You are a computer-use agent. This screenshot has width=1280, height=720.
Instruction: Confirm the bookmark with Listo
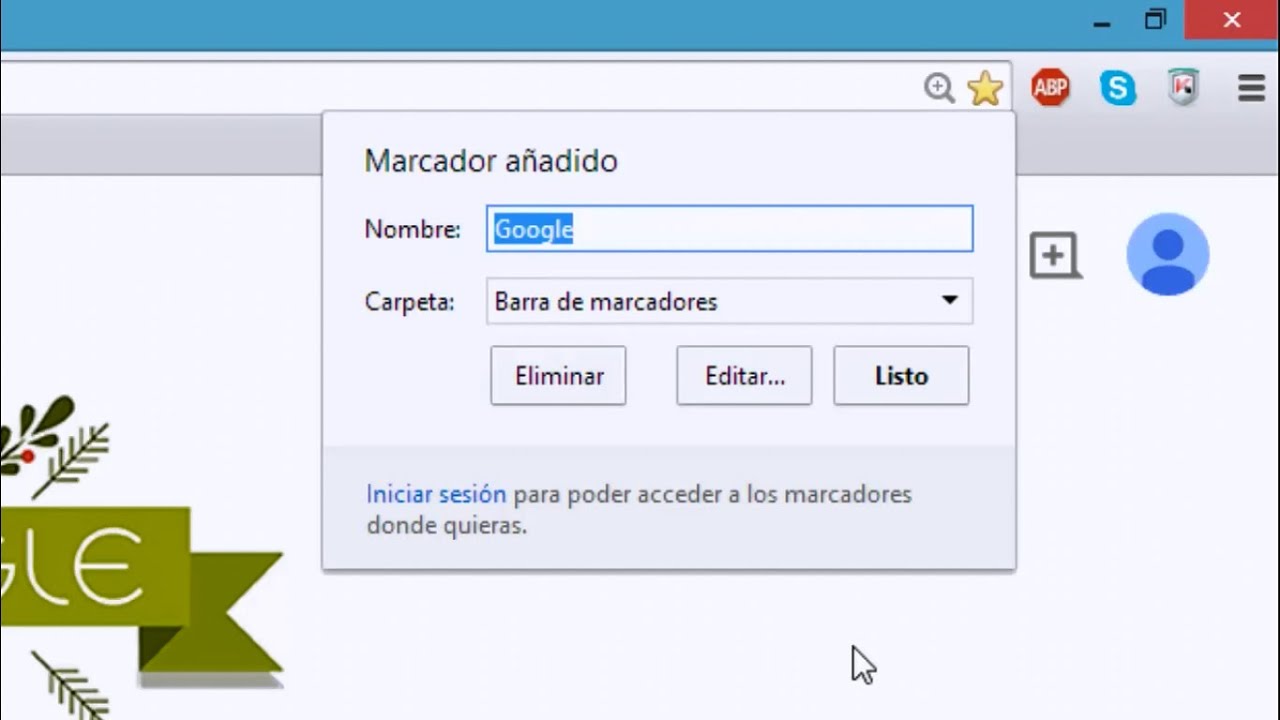900,376
